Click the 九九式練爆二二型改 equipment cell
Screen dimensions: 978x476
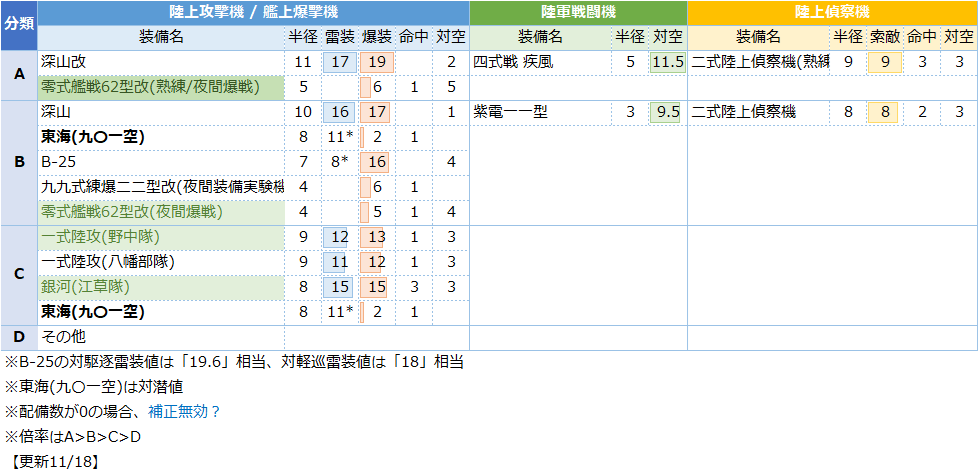coord(161,186)
